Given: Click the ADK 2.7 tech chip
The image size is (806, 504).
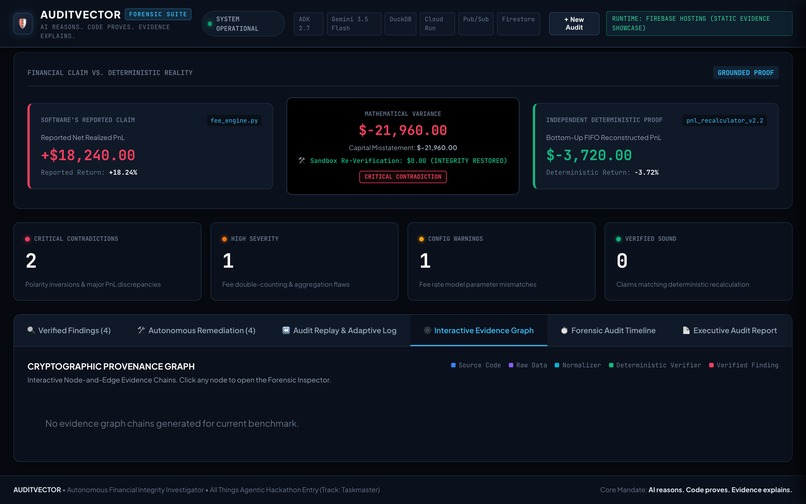Looking at the screenshot, I should point(308,24).
